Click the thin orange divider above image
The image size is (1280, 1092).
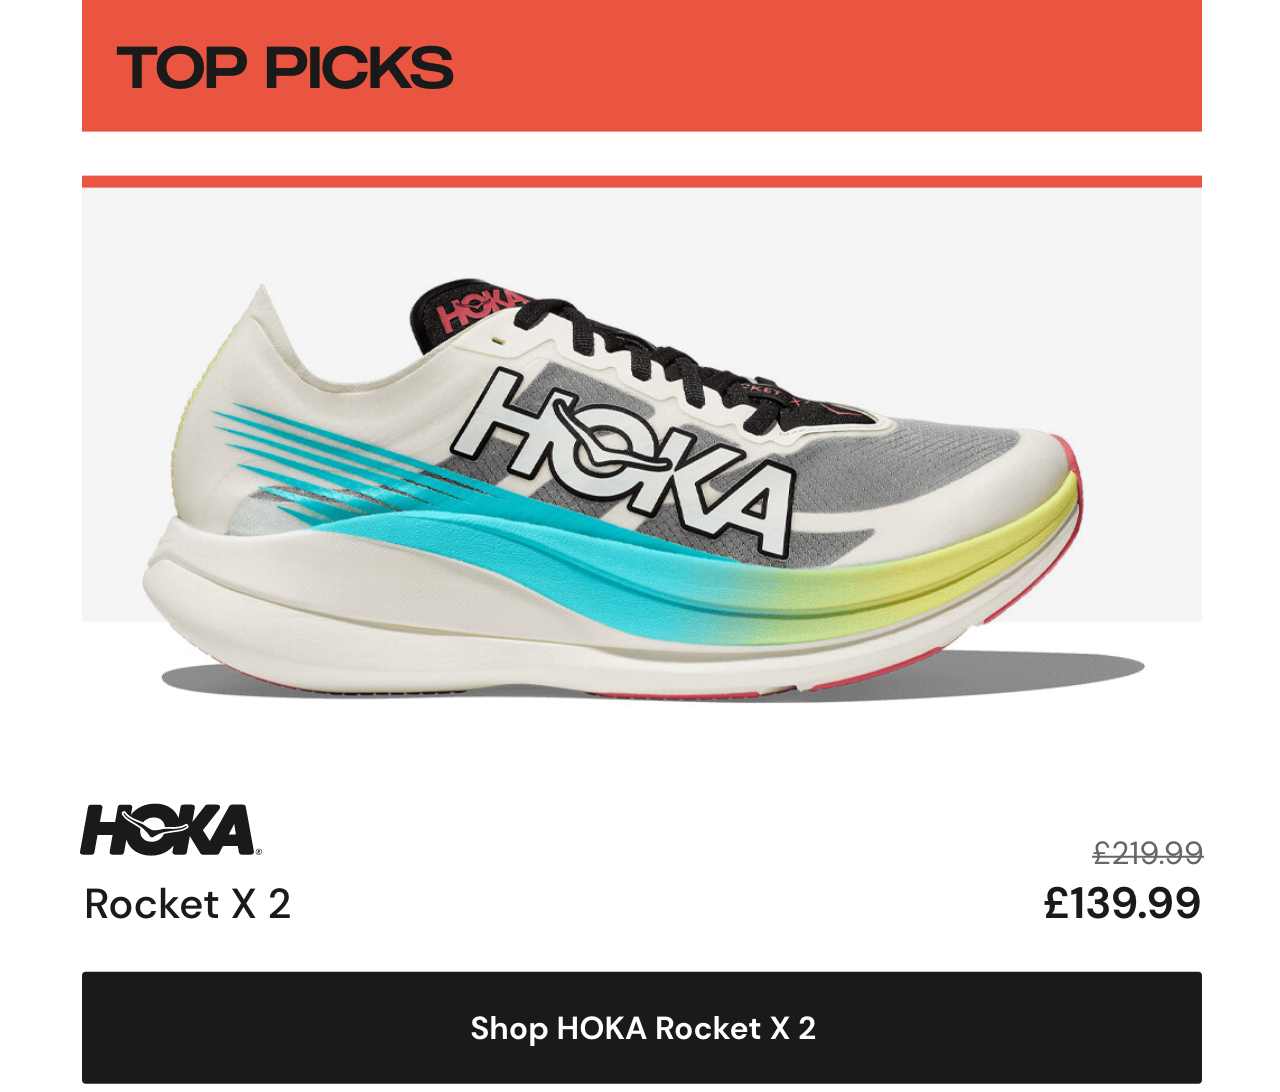pyautogui.click(x=642, y=182)
